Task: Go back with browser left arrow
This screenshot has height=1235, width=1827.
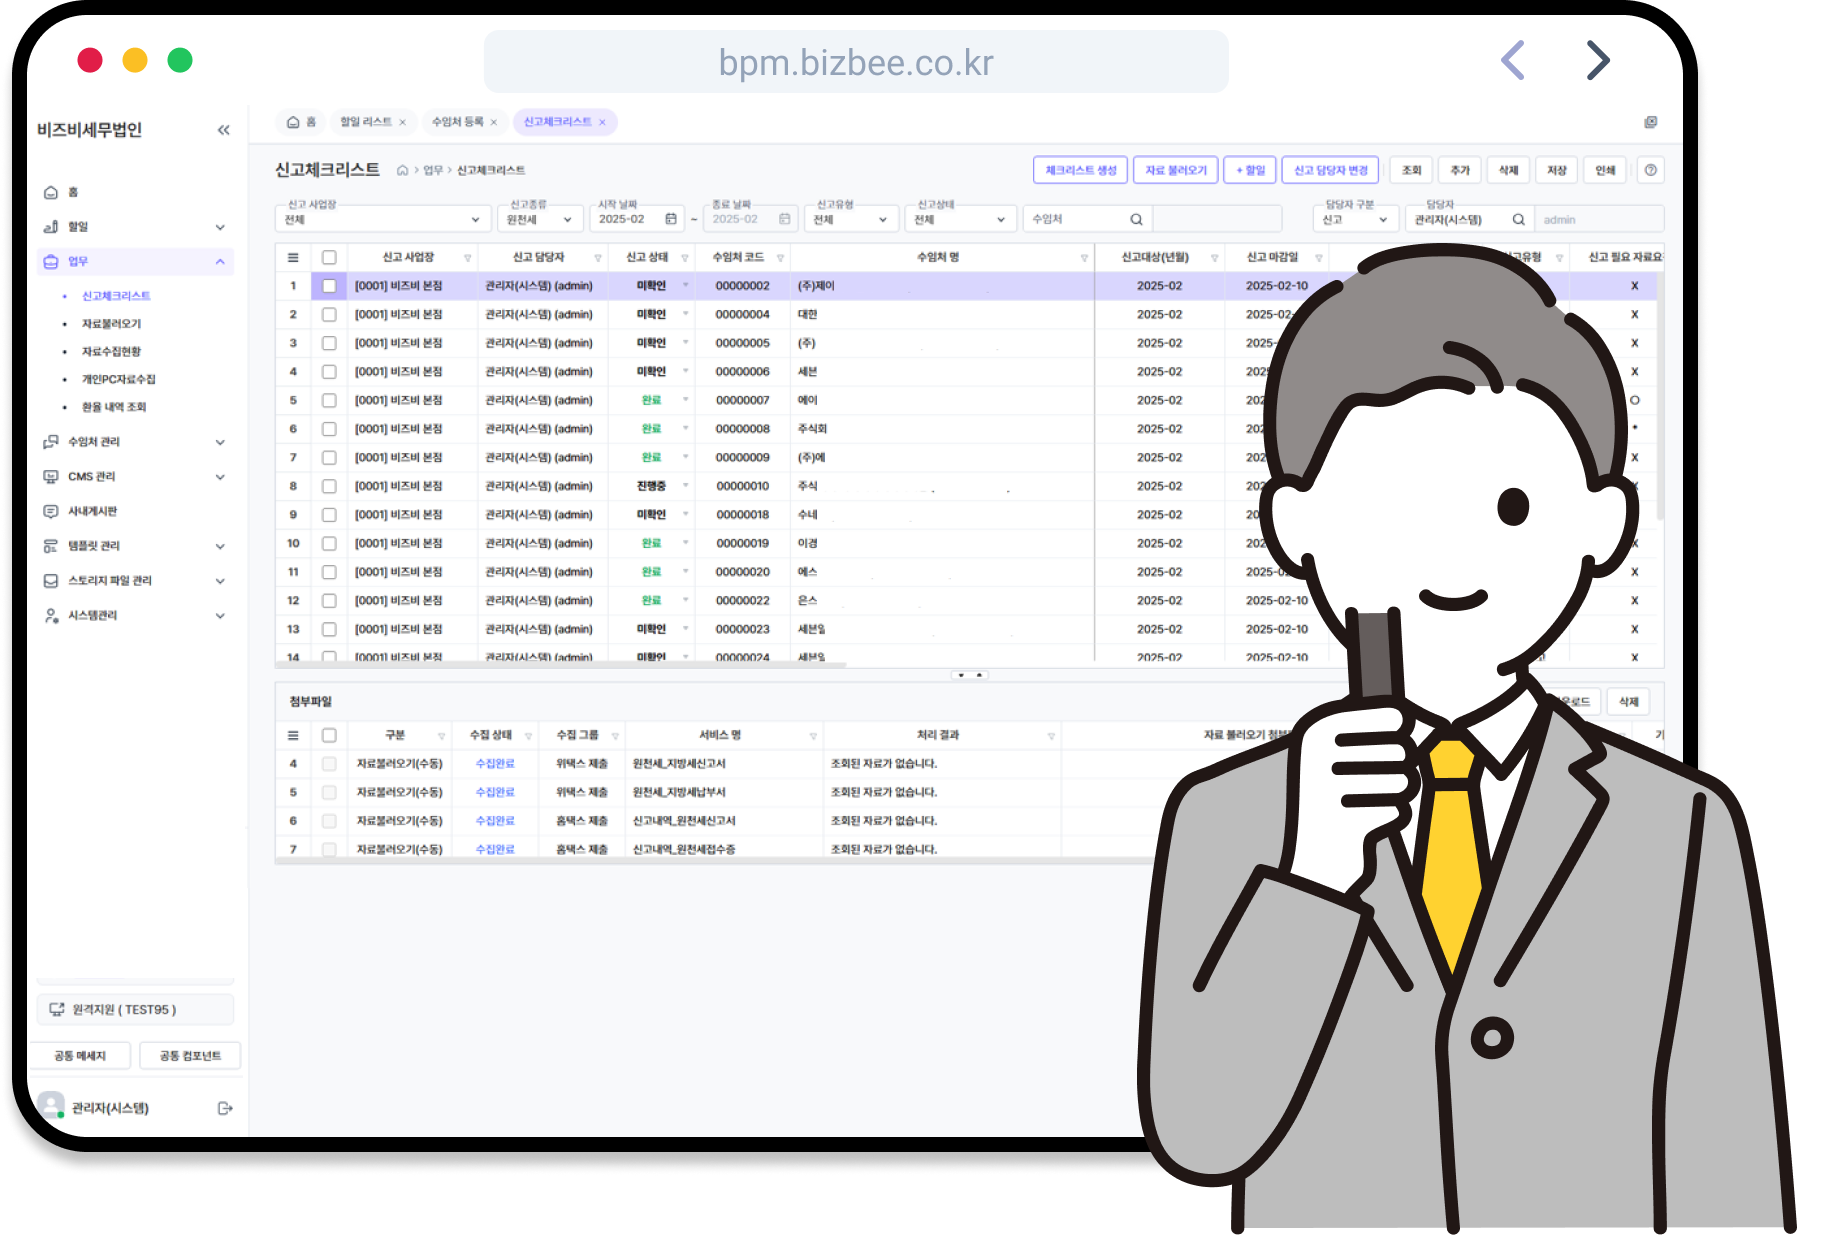Action: click(x=1513, y=60)
